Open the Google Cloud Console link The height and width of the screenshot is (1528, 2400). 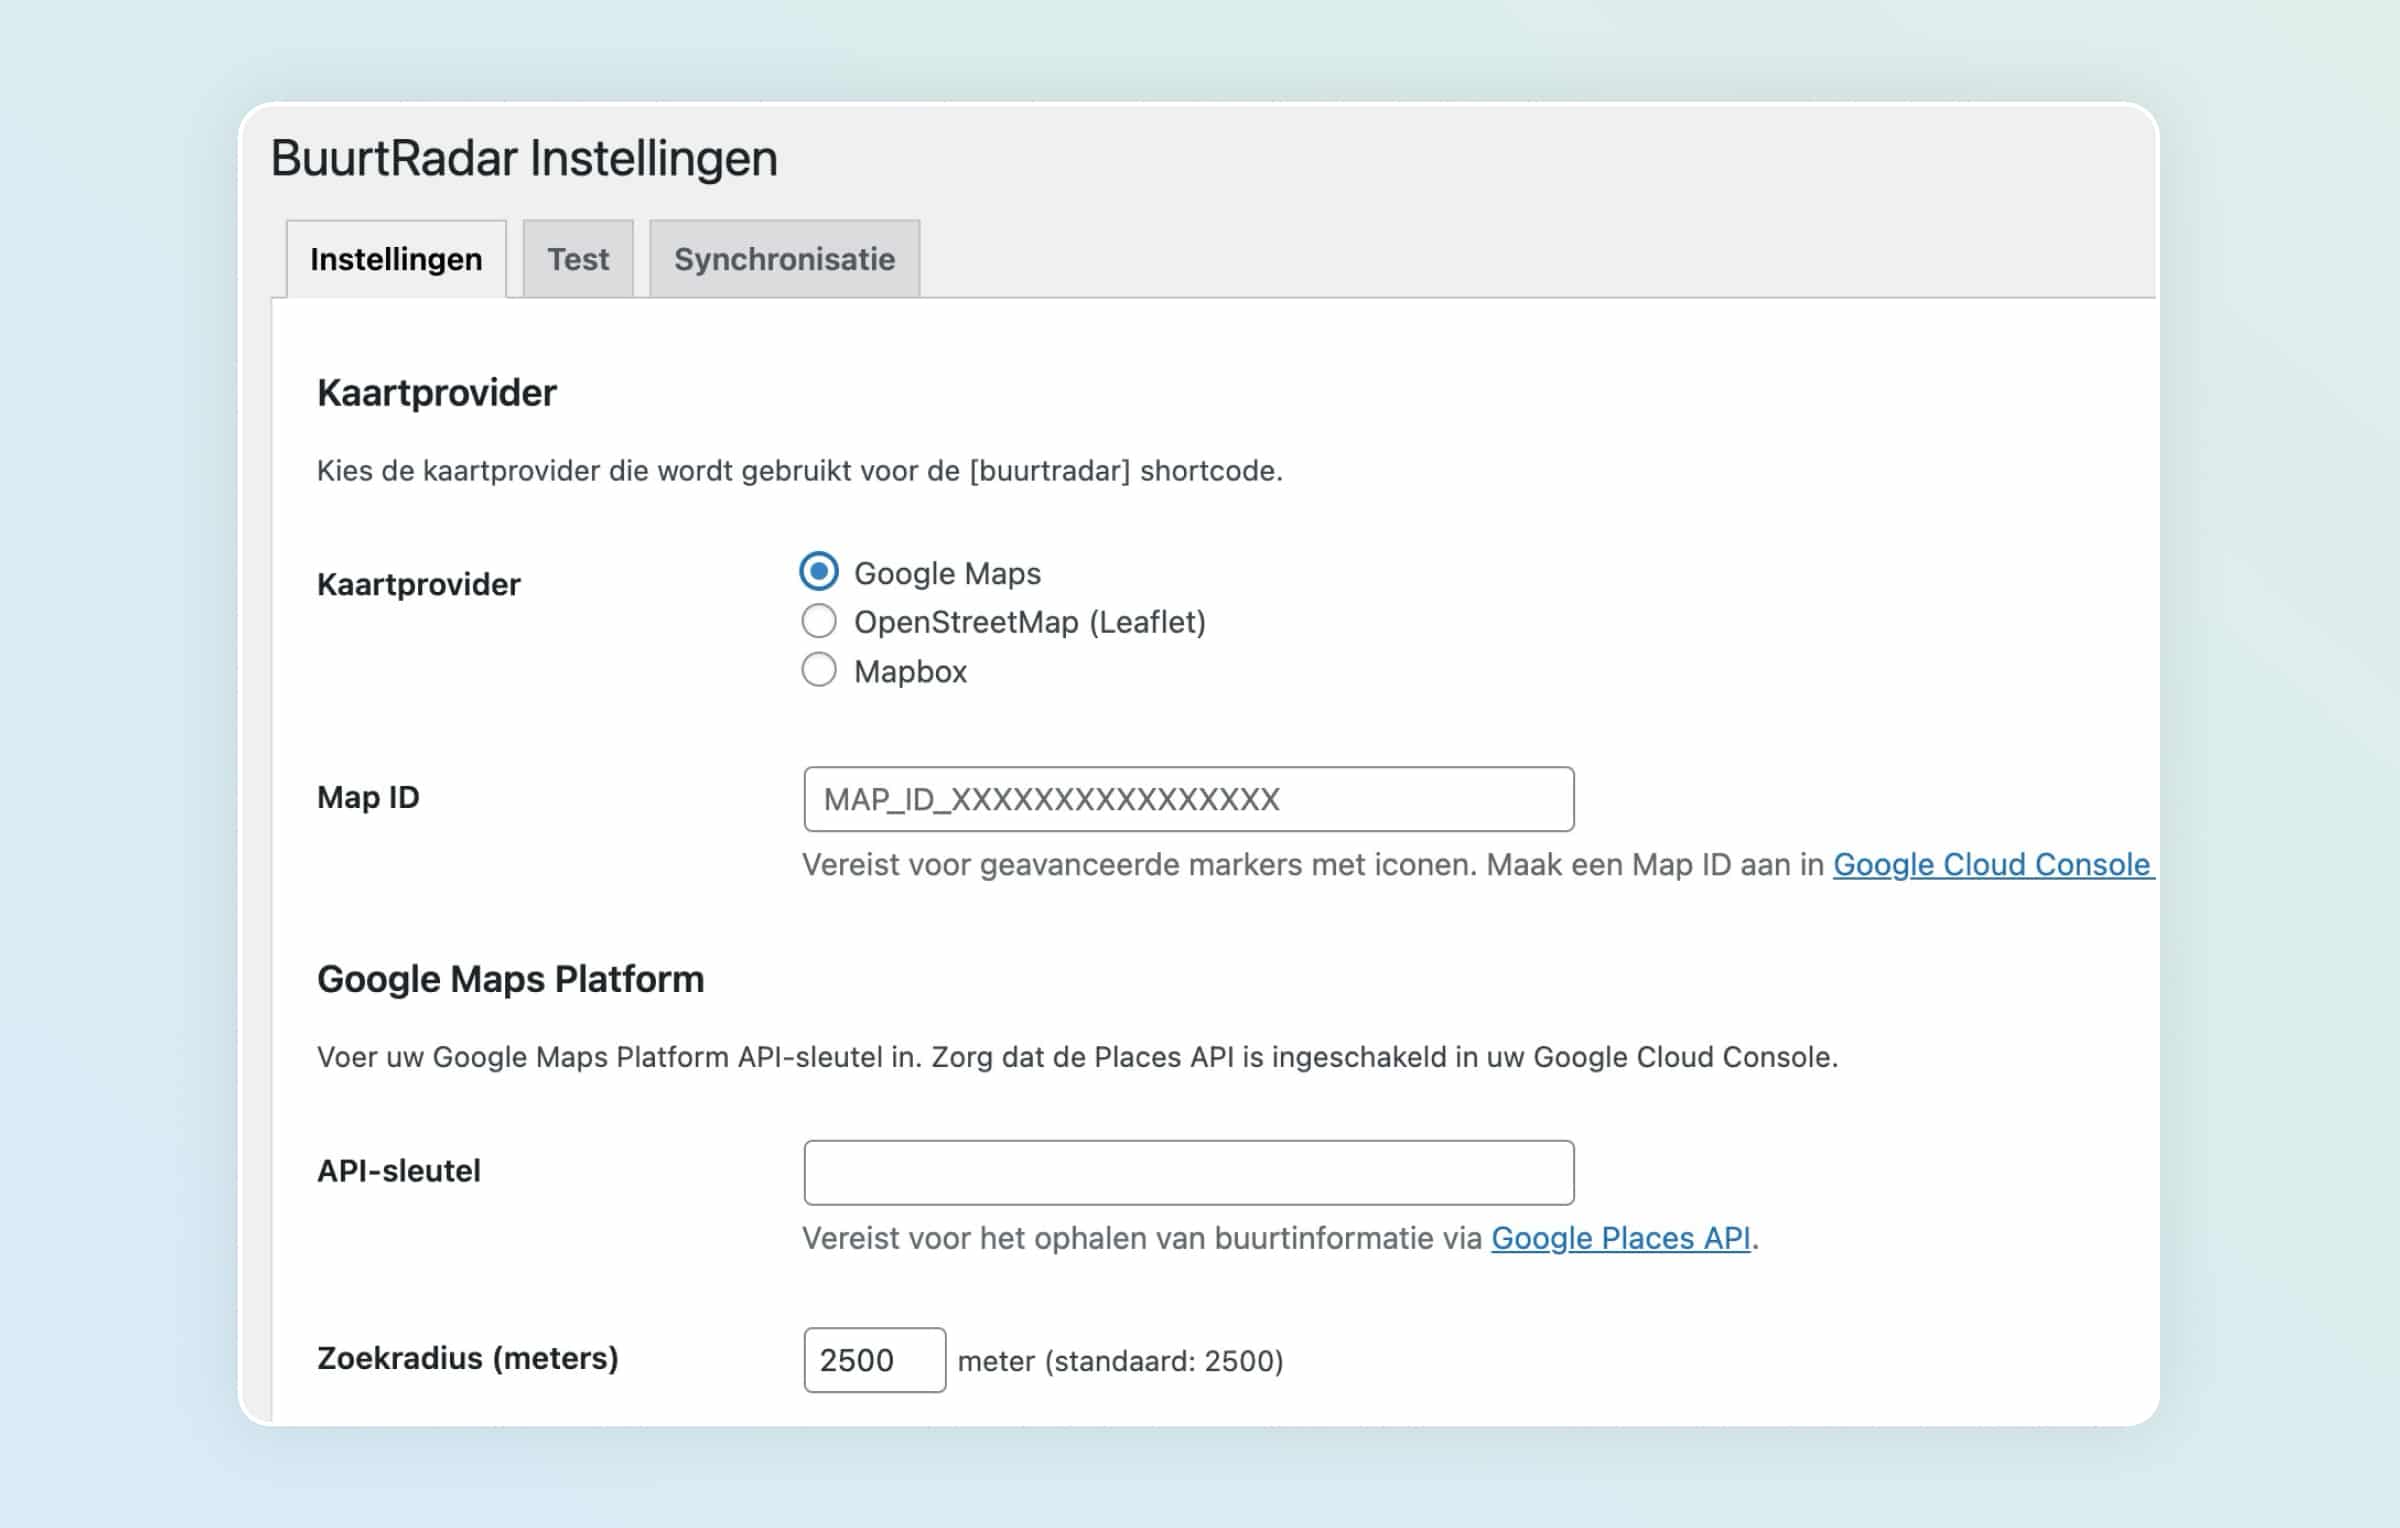point(1990,864)
